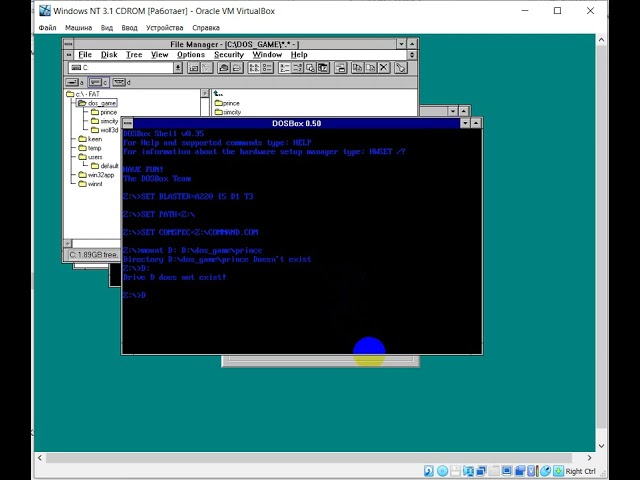Select drive d button
Image resolution: width=640 pixels, height=480 pixels.
click(x=122, y=82)
